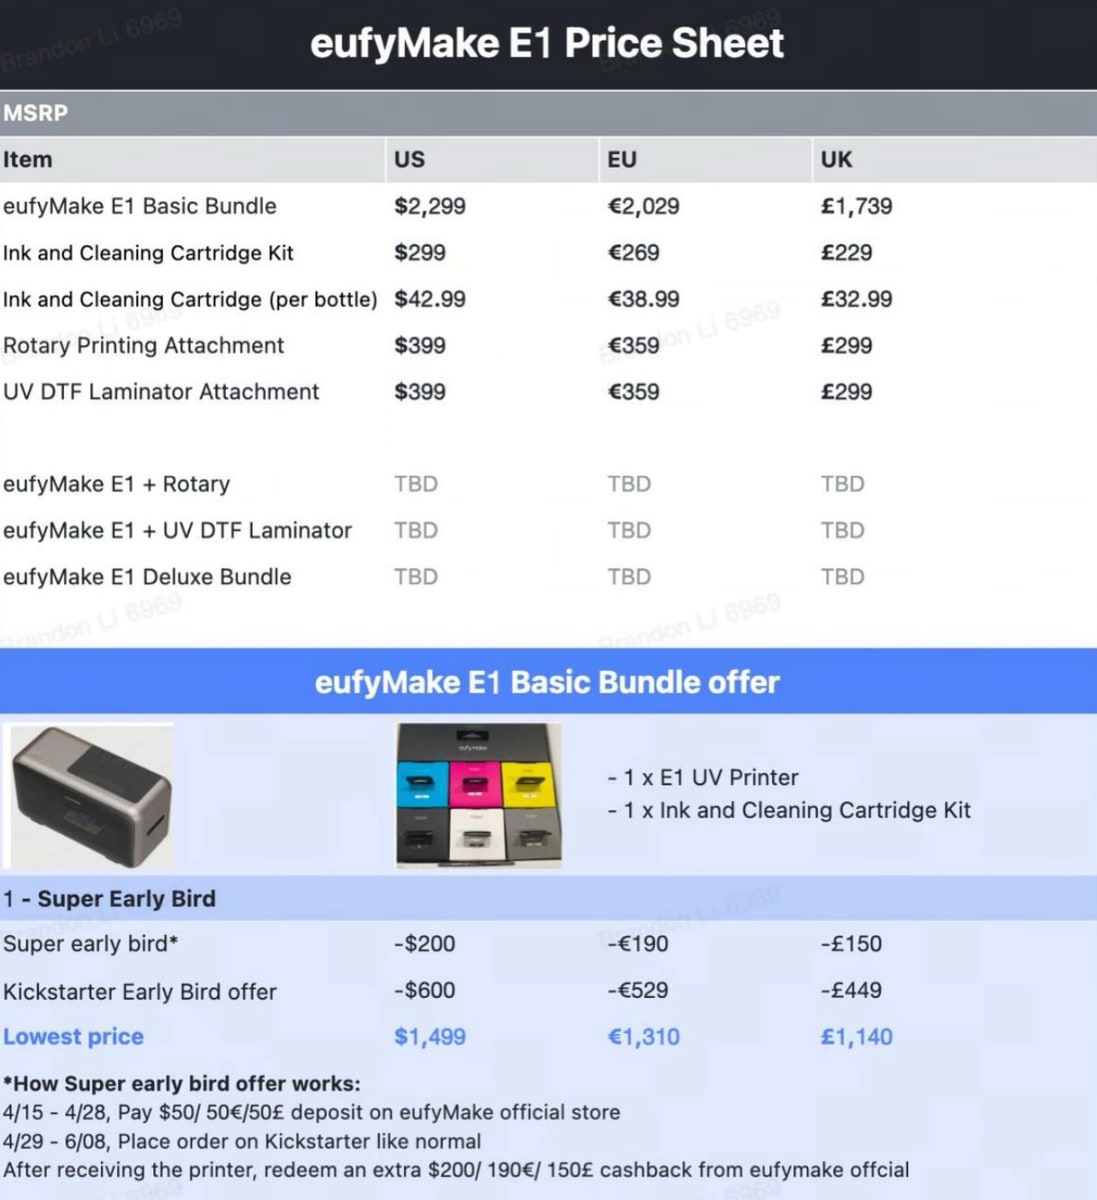The image size is (1097, 1200).
Task: Select the 'Rotary Printing Attachment' item row
Action: [144, 346]
